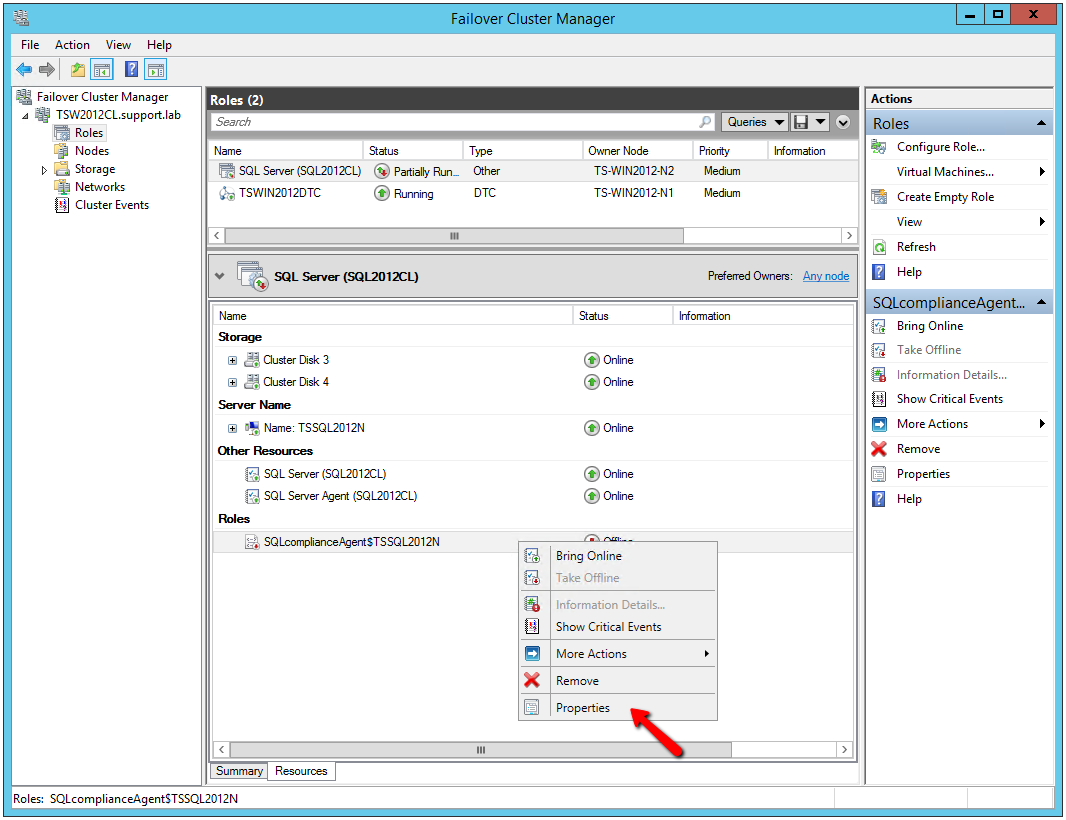The height and width of the screenshot is (820, 1066).
Task: Click the Bring Online icon in context menu
Action: pyautogui.click(x=532, y=556)
